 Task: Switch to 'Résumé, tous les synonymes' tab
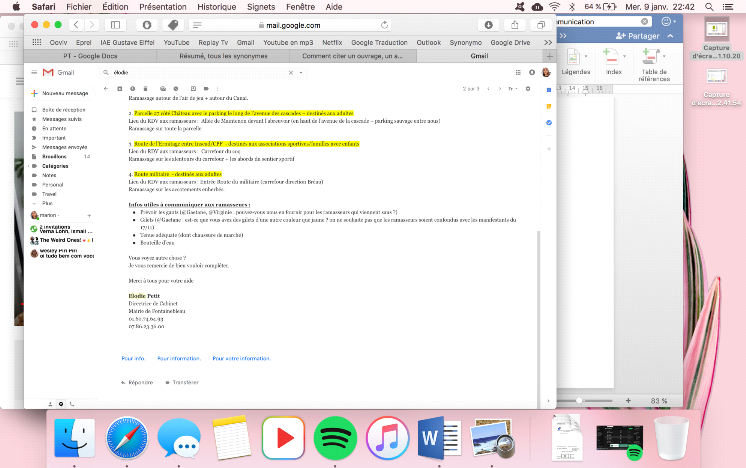click(x=223, y=56)
